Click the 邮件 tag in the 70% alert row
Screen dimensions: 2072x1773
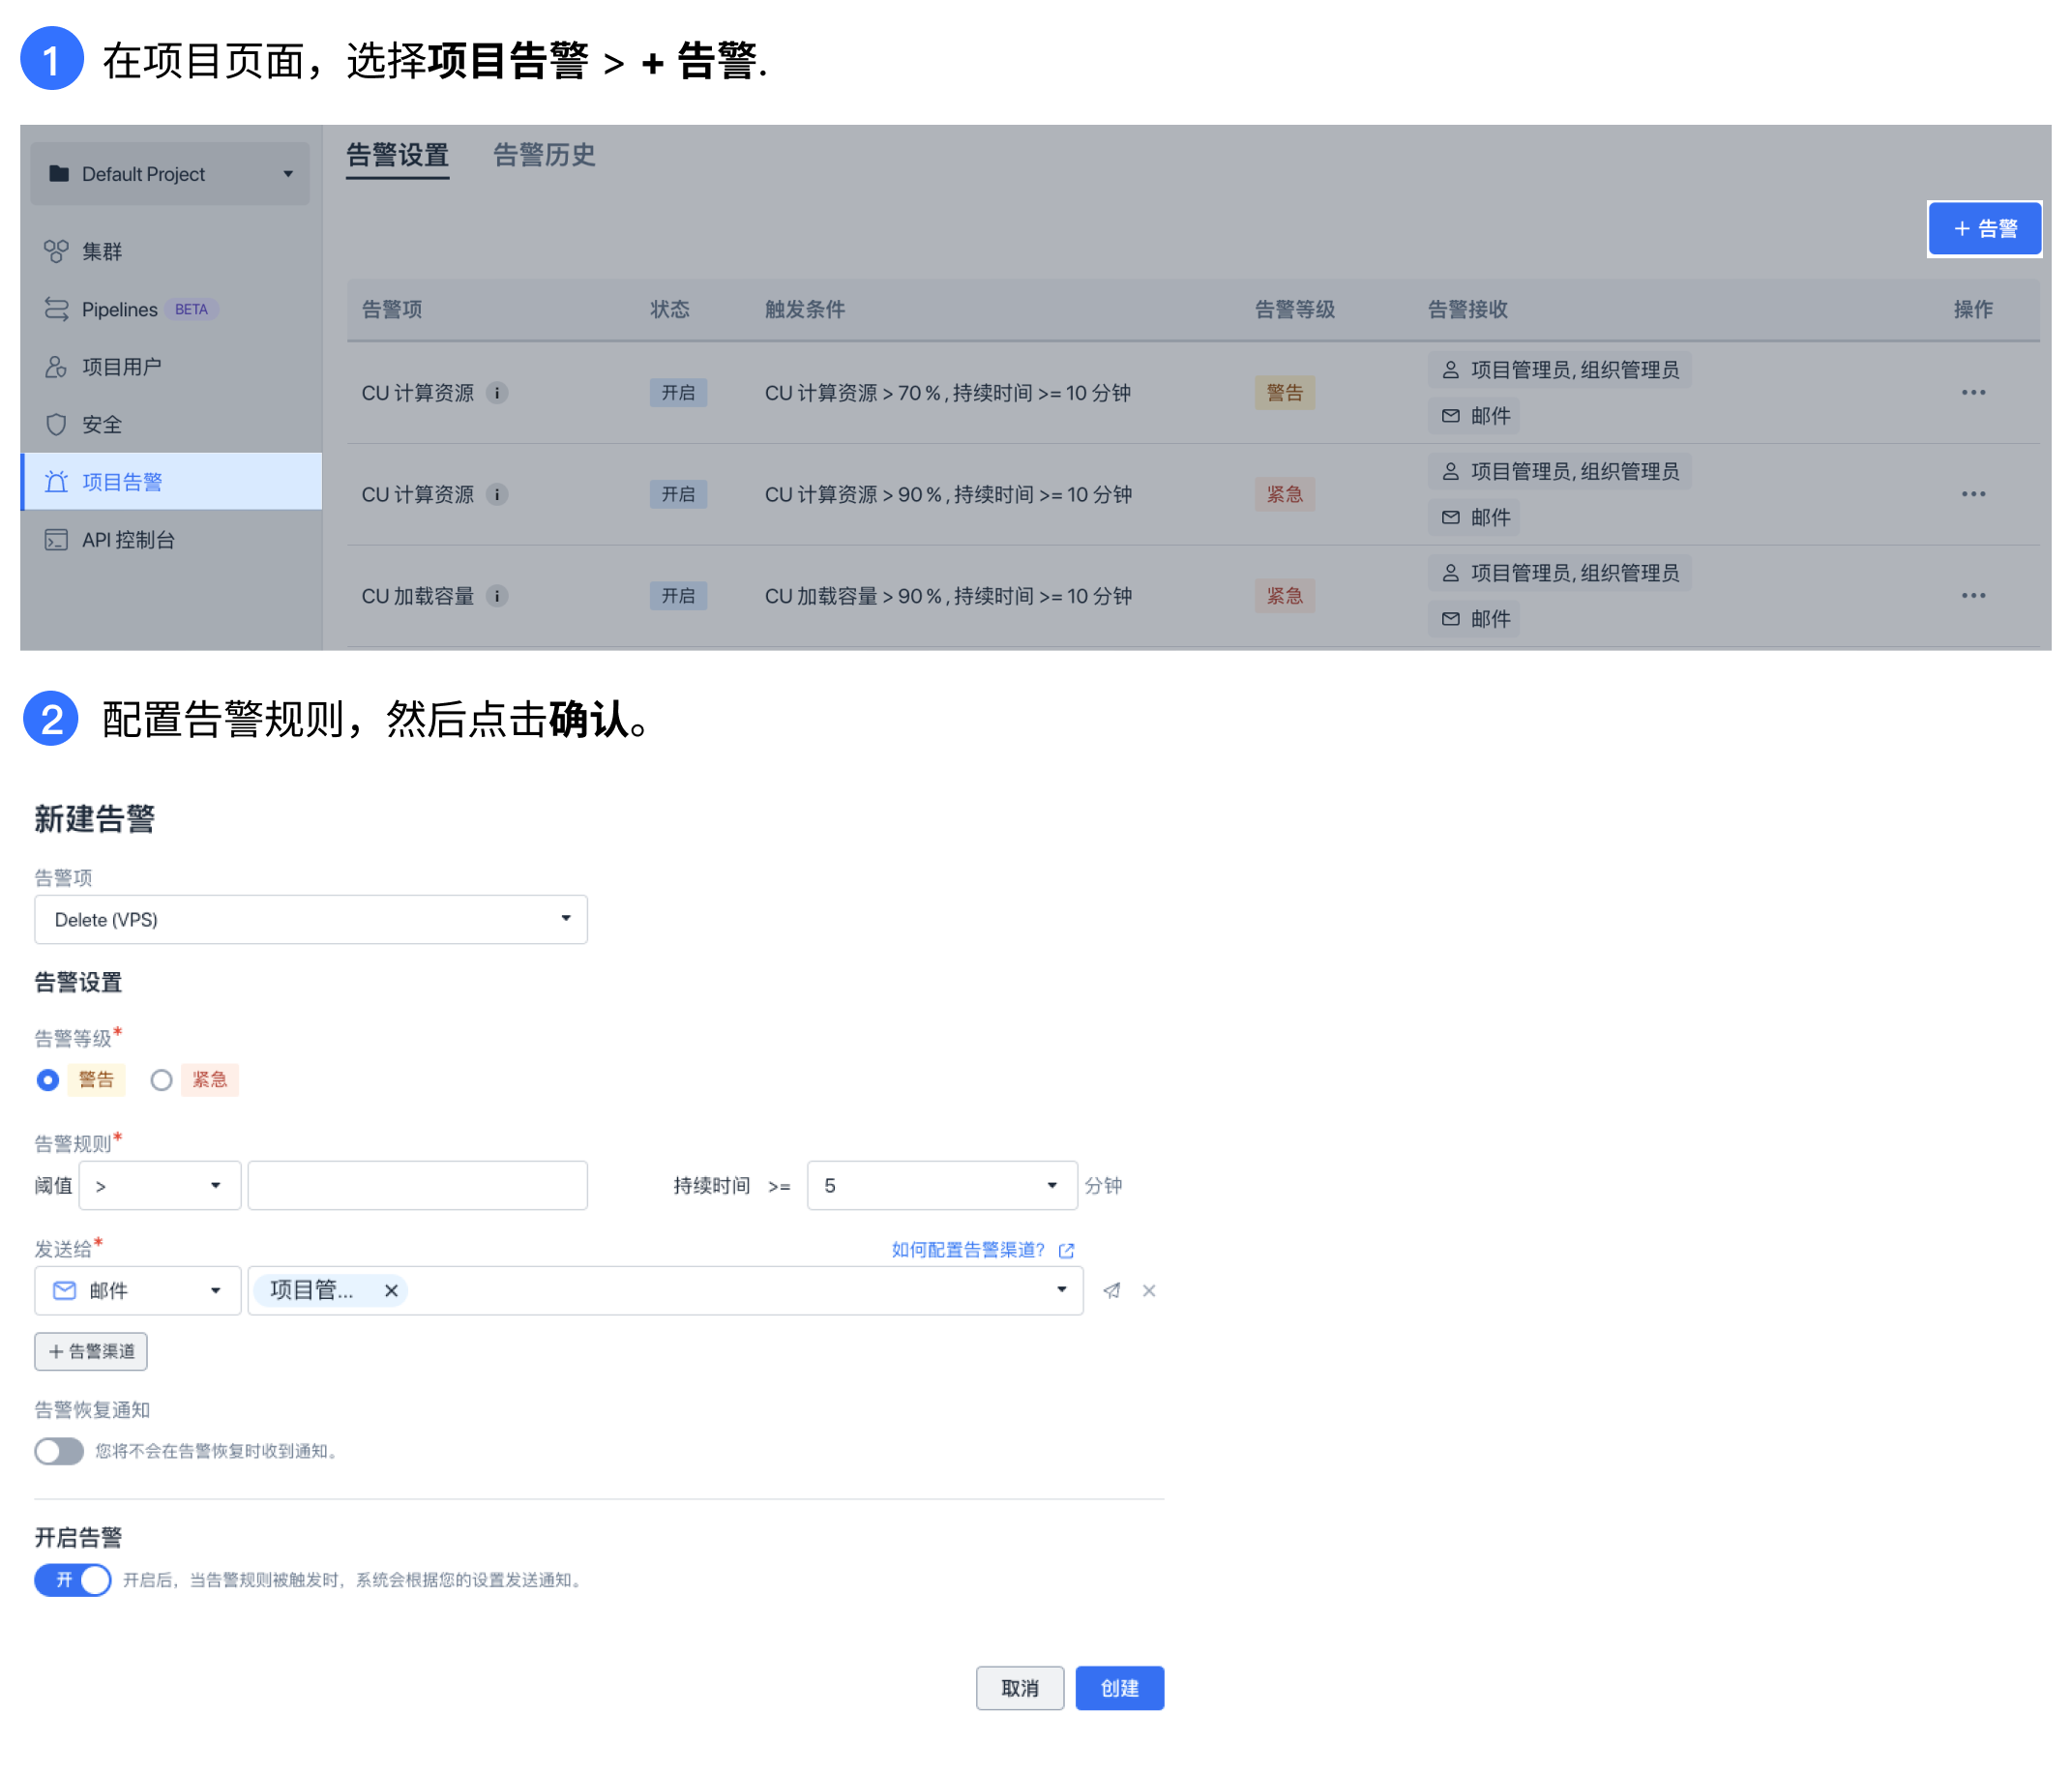coord(1474,416)
